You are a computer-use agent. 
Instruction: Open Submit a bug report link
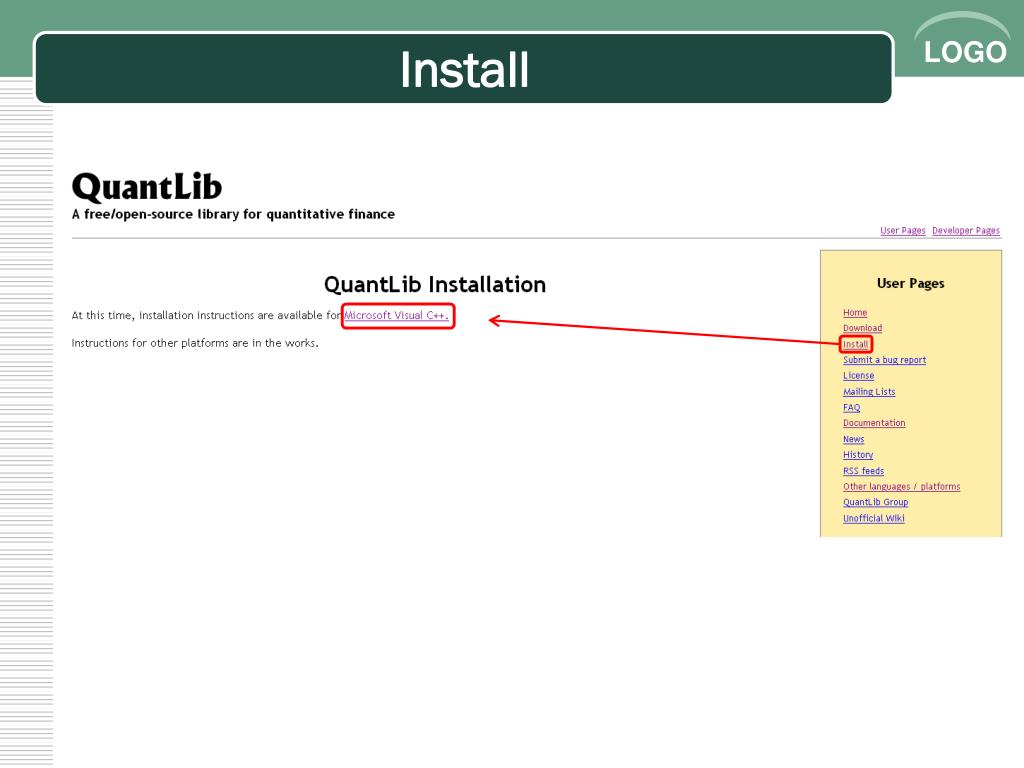(884, 360)
